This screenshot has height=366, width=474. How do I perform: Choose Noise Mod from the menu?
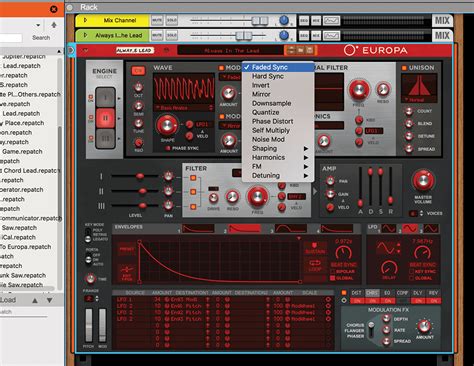pos(278,139)
